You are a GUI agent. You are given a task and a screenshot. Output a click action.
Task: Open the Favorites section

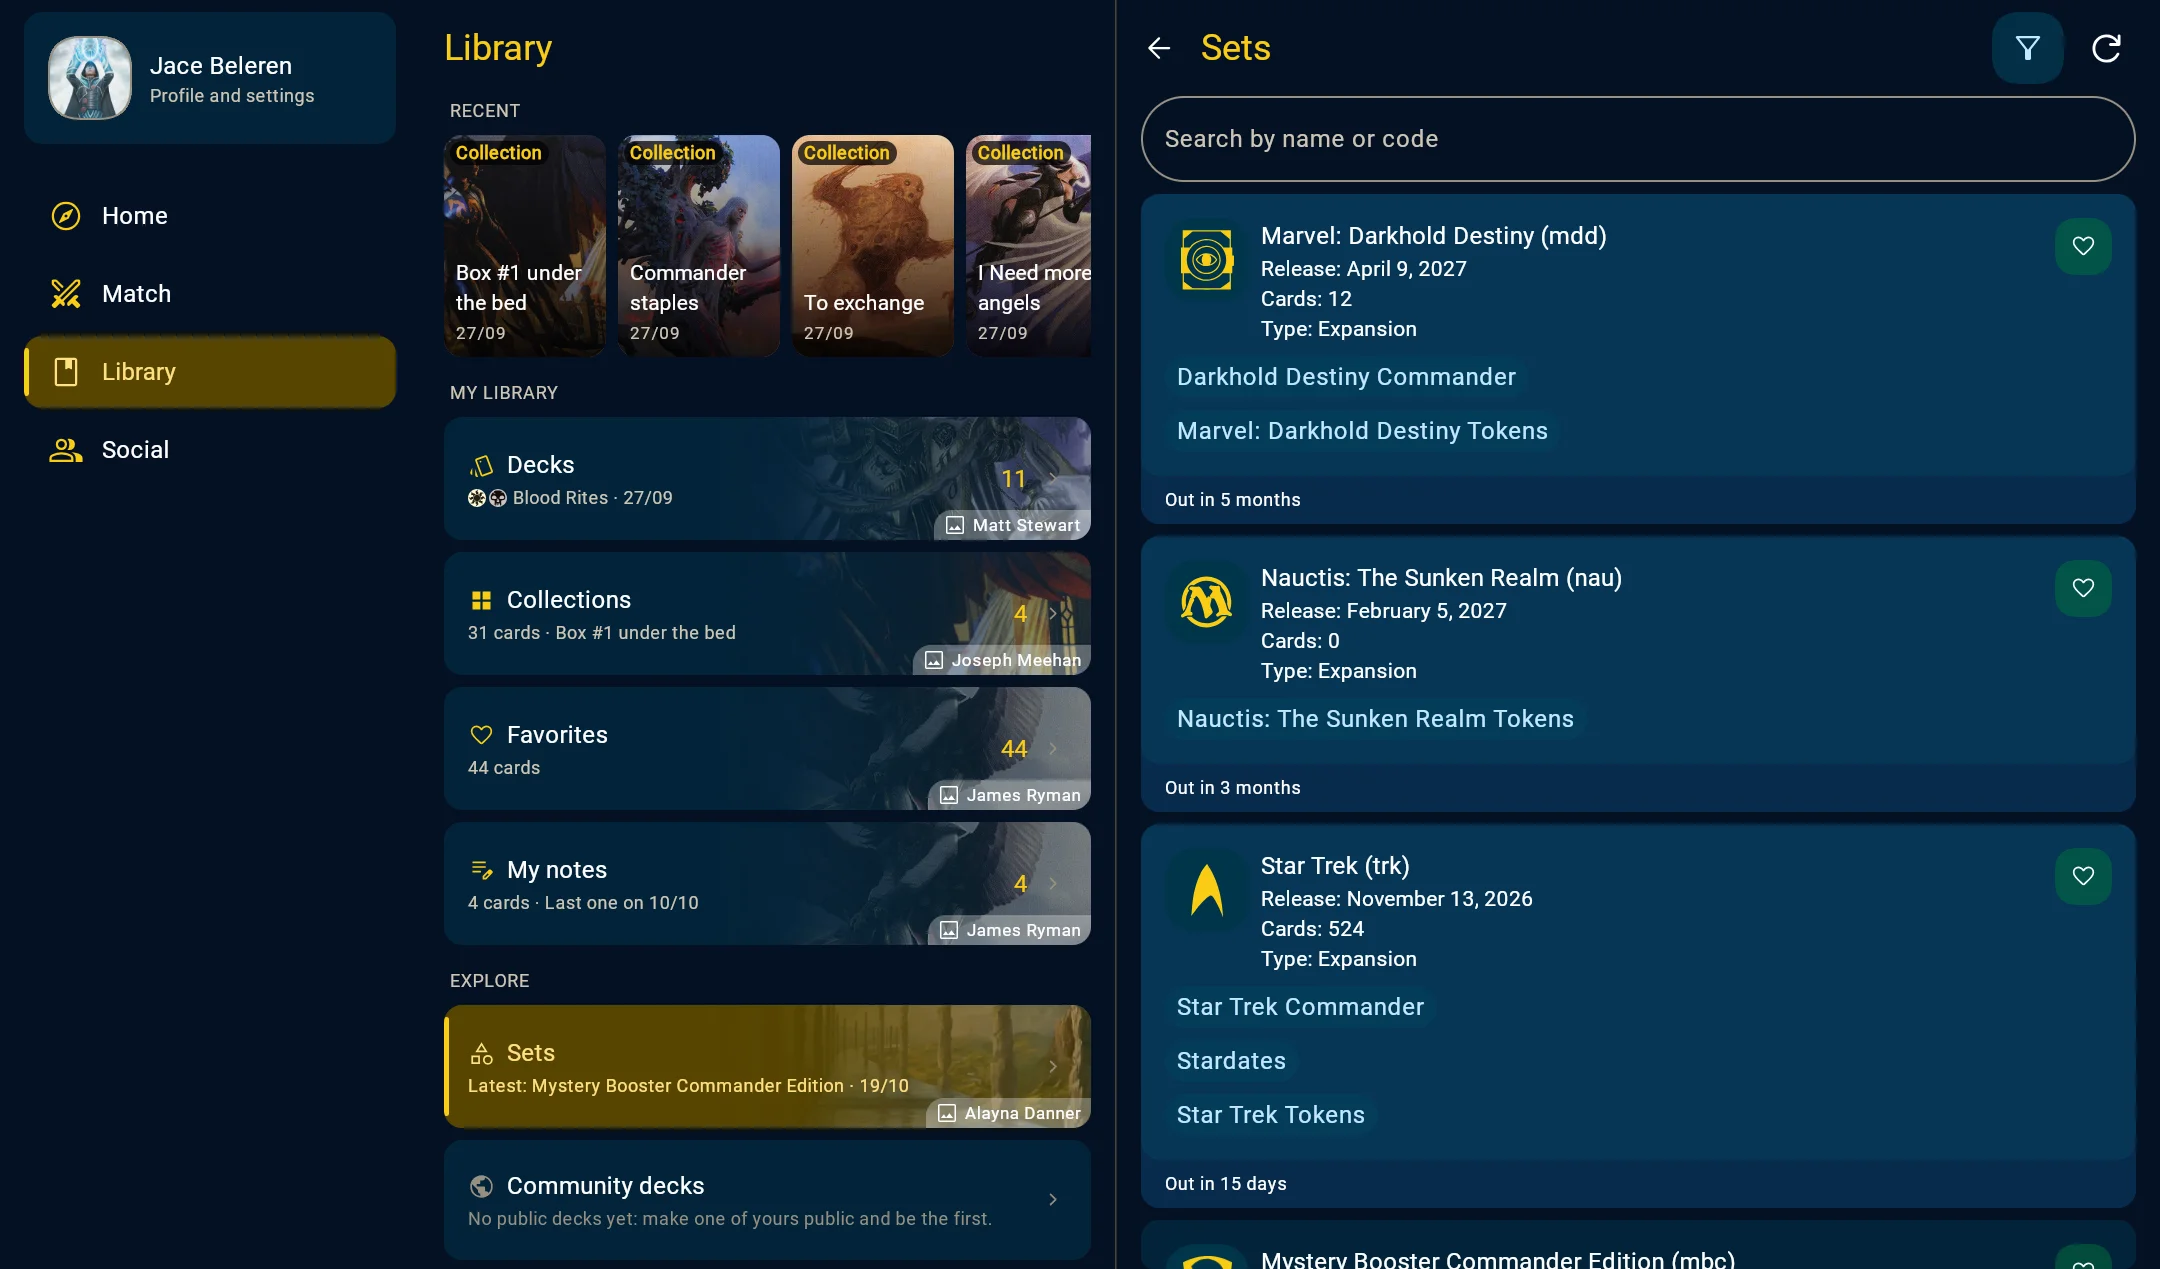767,749
